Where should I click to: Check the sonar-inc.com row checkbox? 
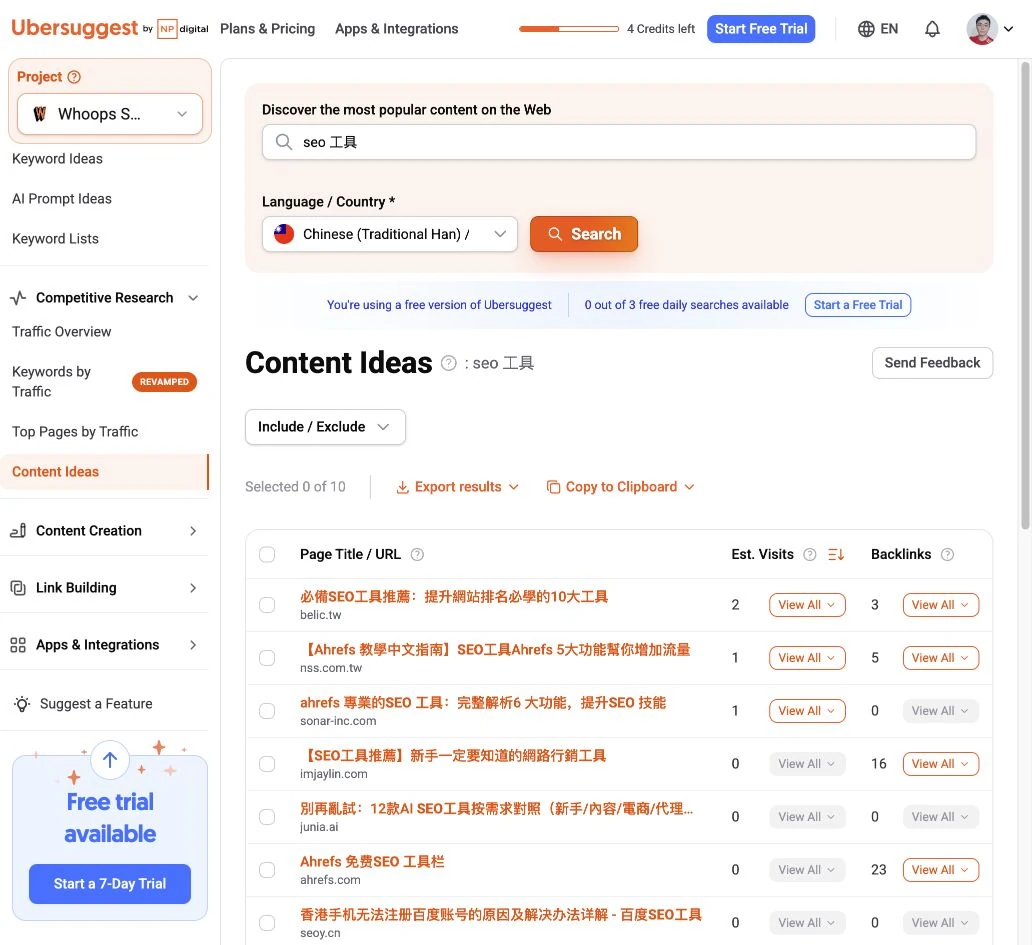[267, 711]
